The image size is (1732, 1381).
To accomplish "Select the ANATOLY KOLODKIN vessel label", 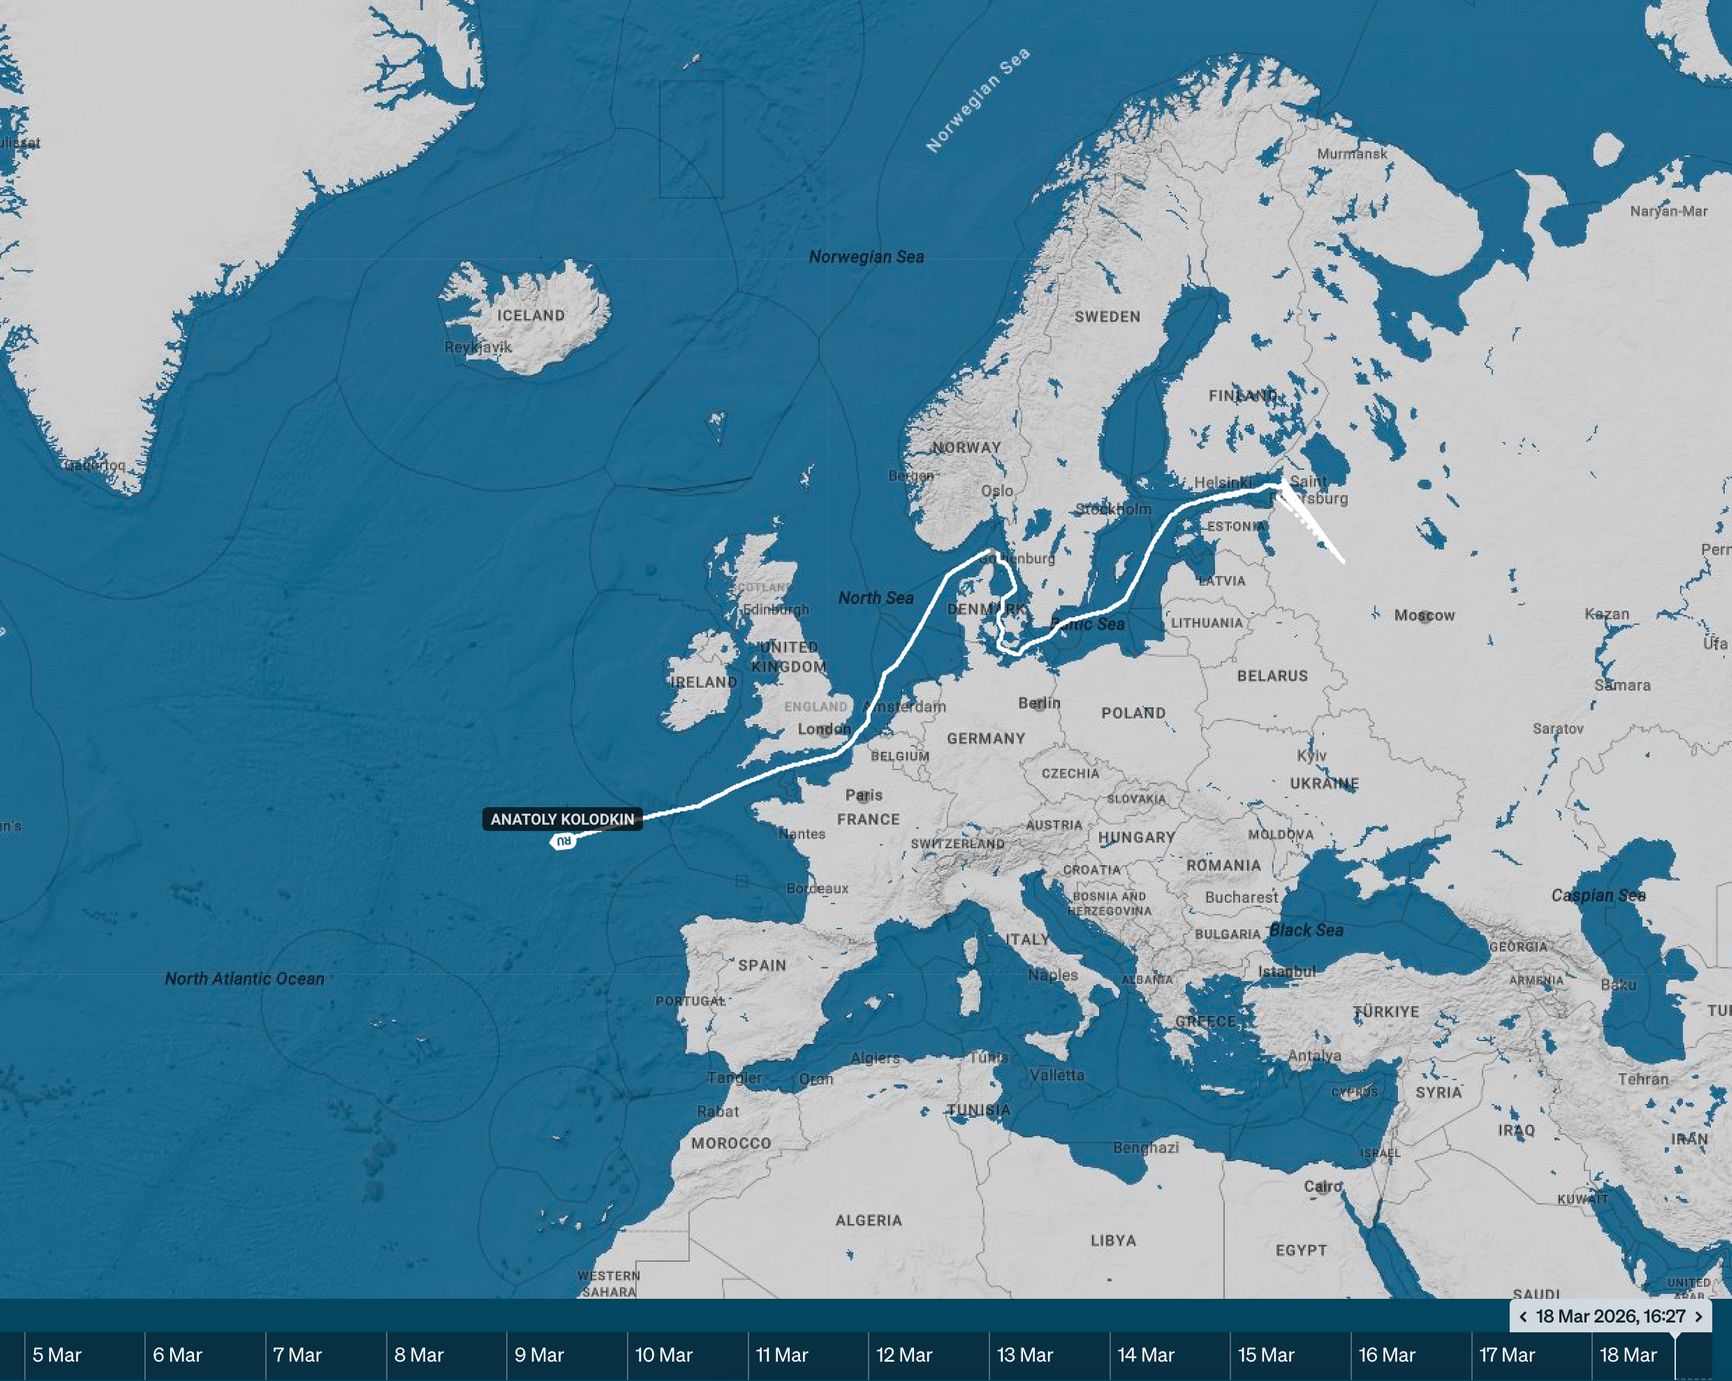I will click(x=563, y=820).
